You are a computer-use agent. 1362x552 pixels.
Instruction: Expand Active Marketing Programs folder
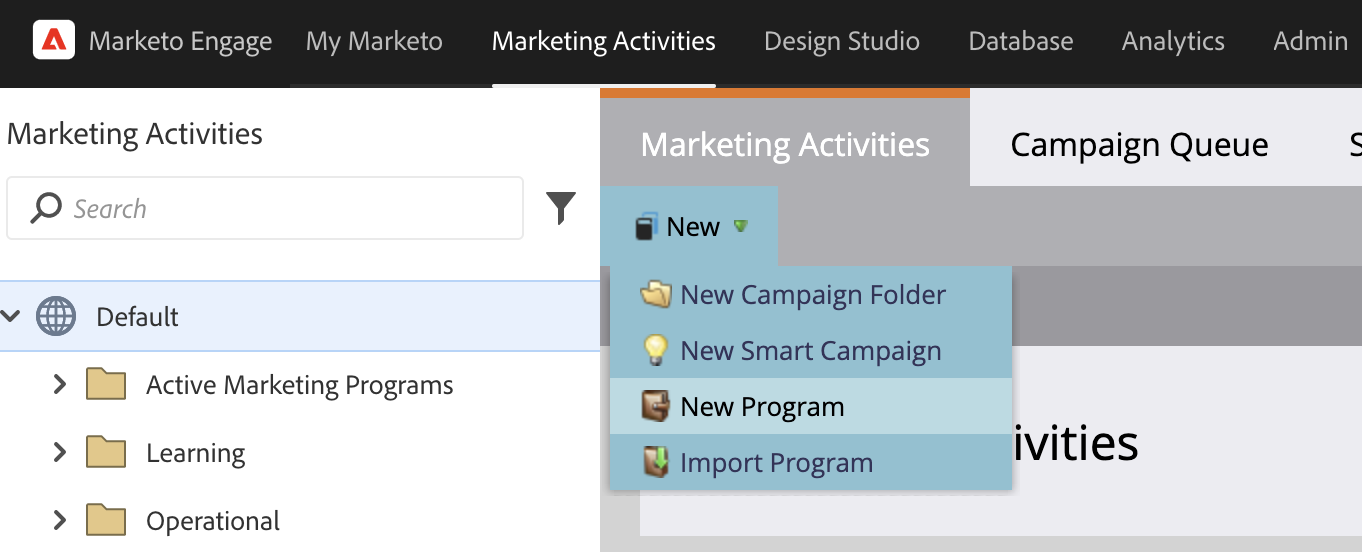click(x=60, y=384)
